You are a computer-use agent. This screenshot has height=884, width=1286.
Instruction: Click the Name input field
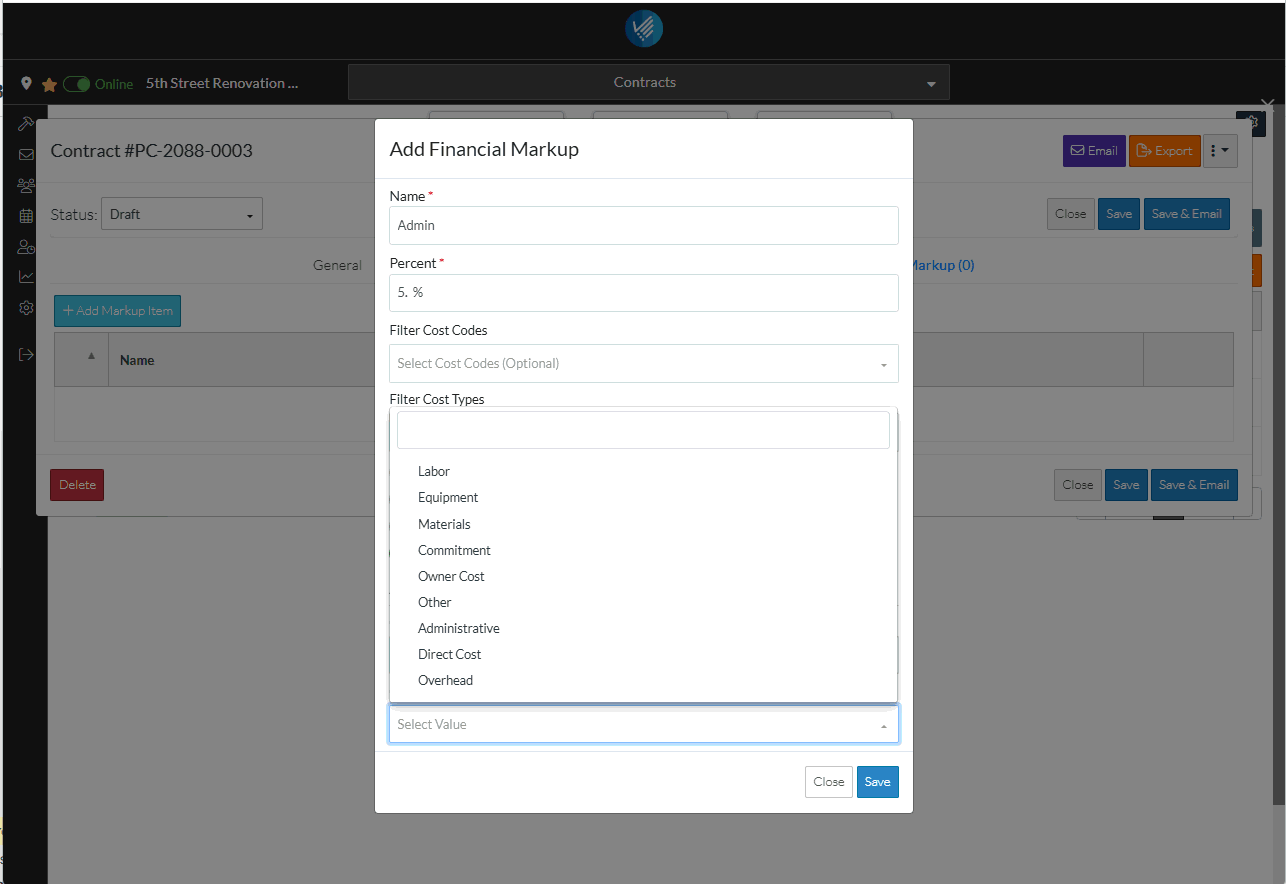[x=643, y=225]
